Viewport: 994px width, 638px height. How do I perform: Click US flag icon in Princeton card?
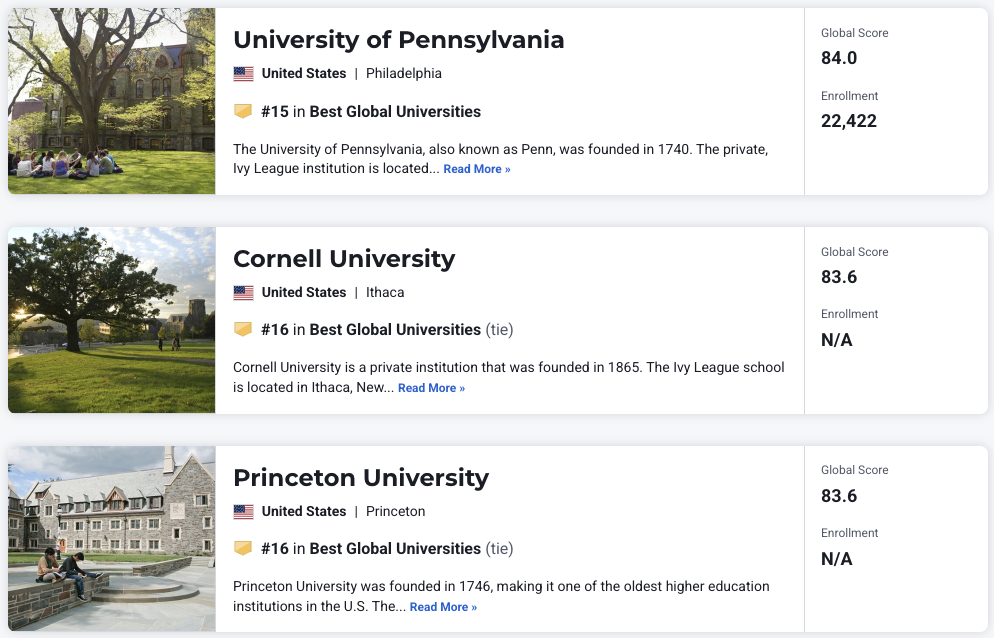tap(243, 512)
